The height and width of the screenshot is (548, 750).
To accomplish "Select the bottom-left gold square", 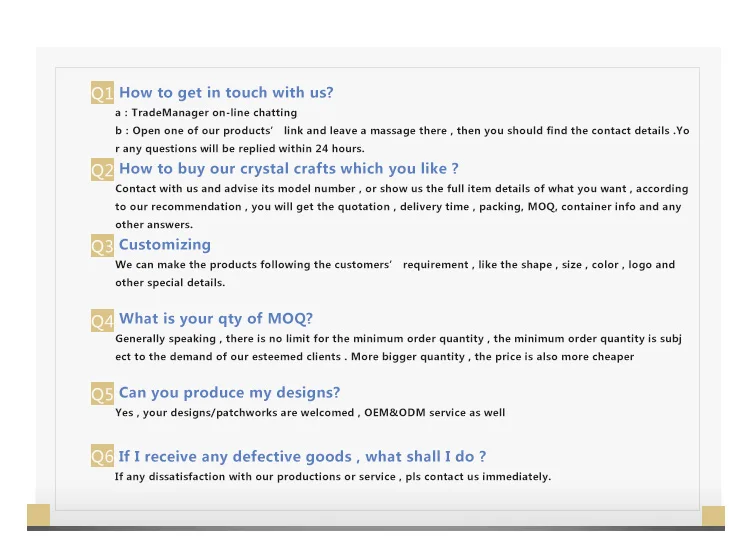I will 38,515.
